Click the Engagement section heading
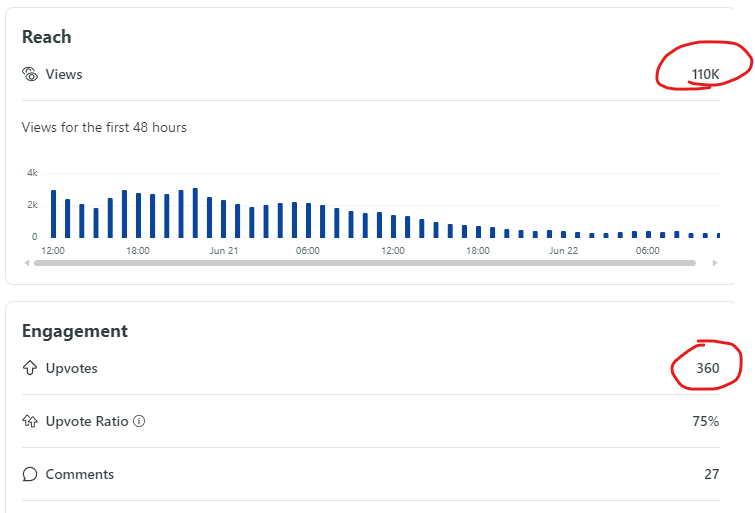755x513 pixels. (75, 331)
